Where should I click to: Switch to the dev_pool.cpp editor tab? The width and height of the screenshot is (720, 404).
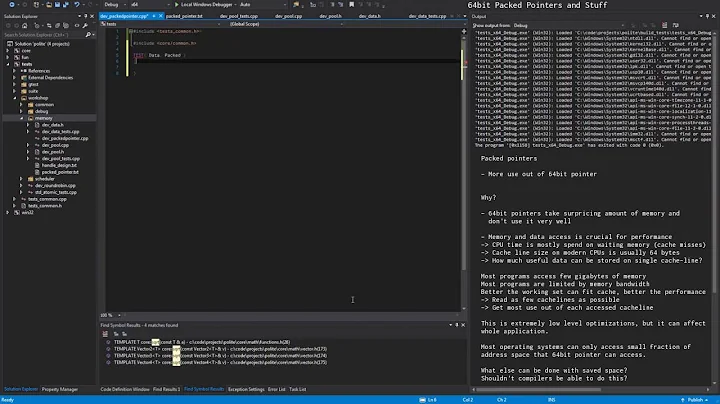(288, 16)
